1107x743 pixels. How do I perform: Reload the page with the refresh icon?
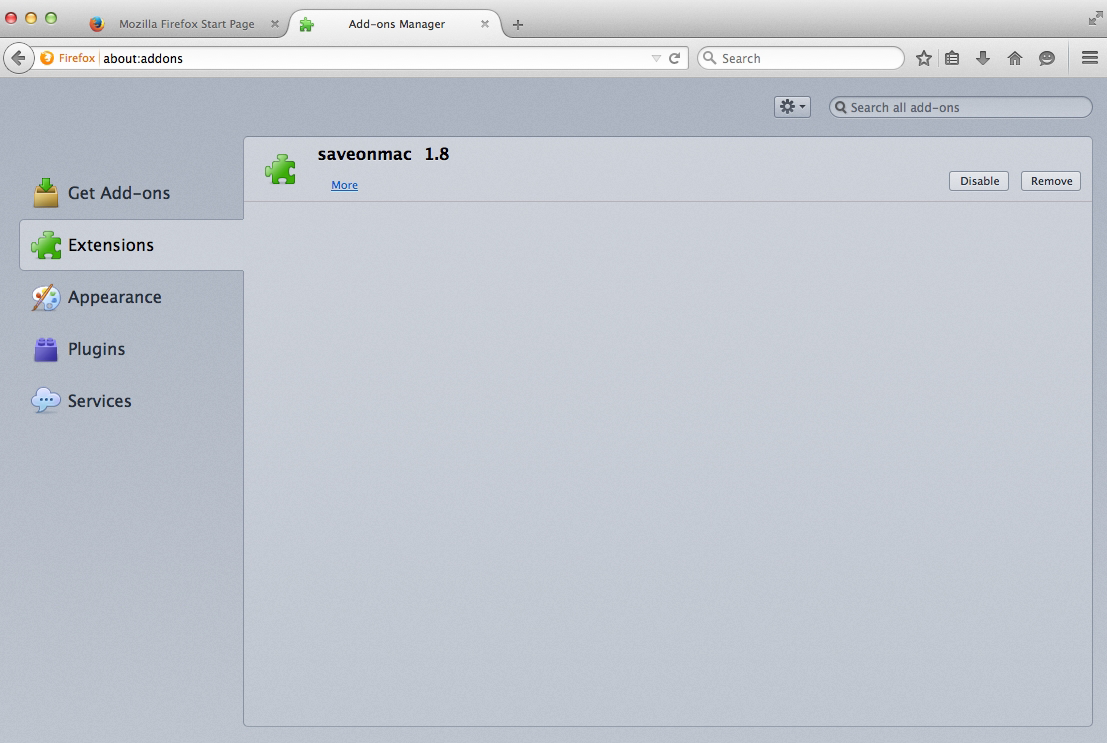point(674,59)
